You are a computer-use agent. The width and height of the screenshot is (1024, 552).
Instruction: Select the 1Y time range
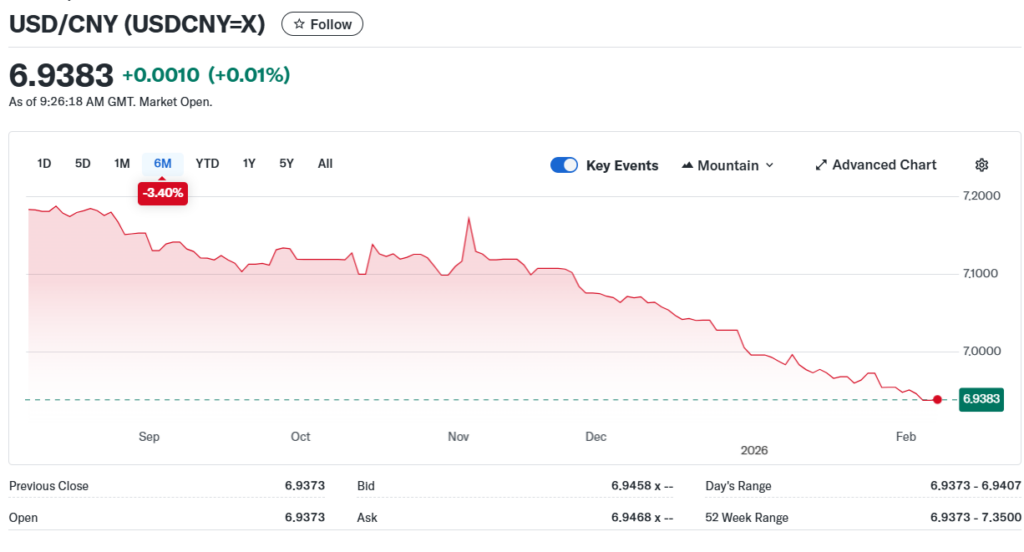click(249, 163)
